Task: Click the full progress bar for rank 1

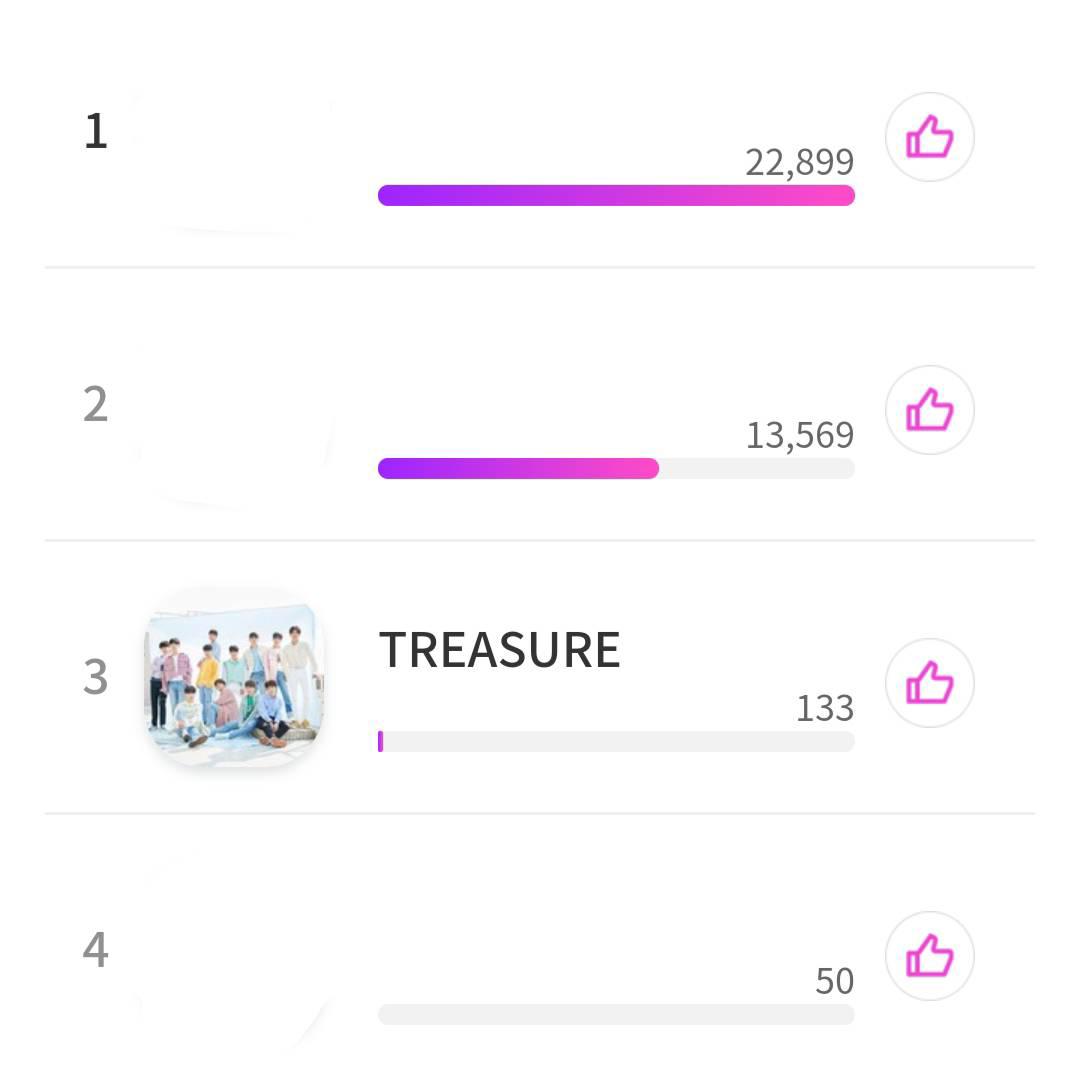Action: (616, 195)
